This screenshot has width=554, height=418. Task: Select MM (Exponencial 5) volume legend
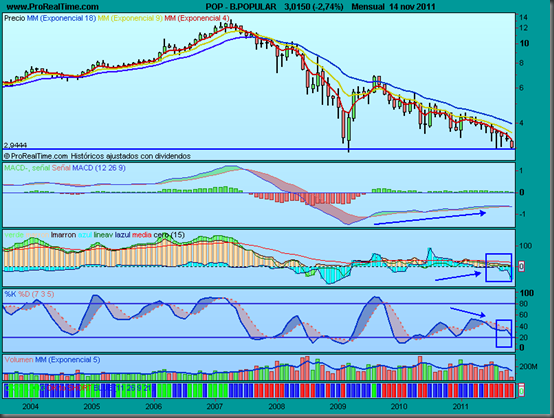[67, 360]
